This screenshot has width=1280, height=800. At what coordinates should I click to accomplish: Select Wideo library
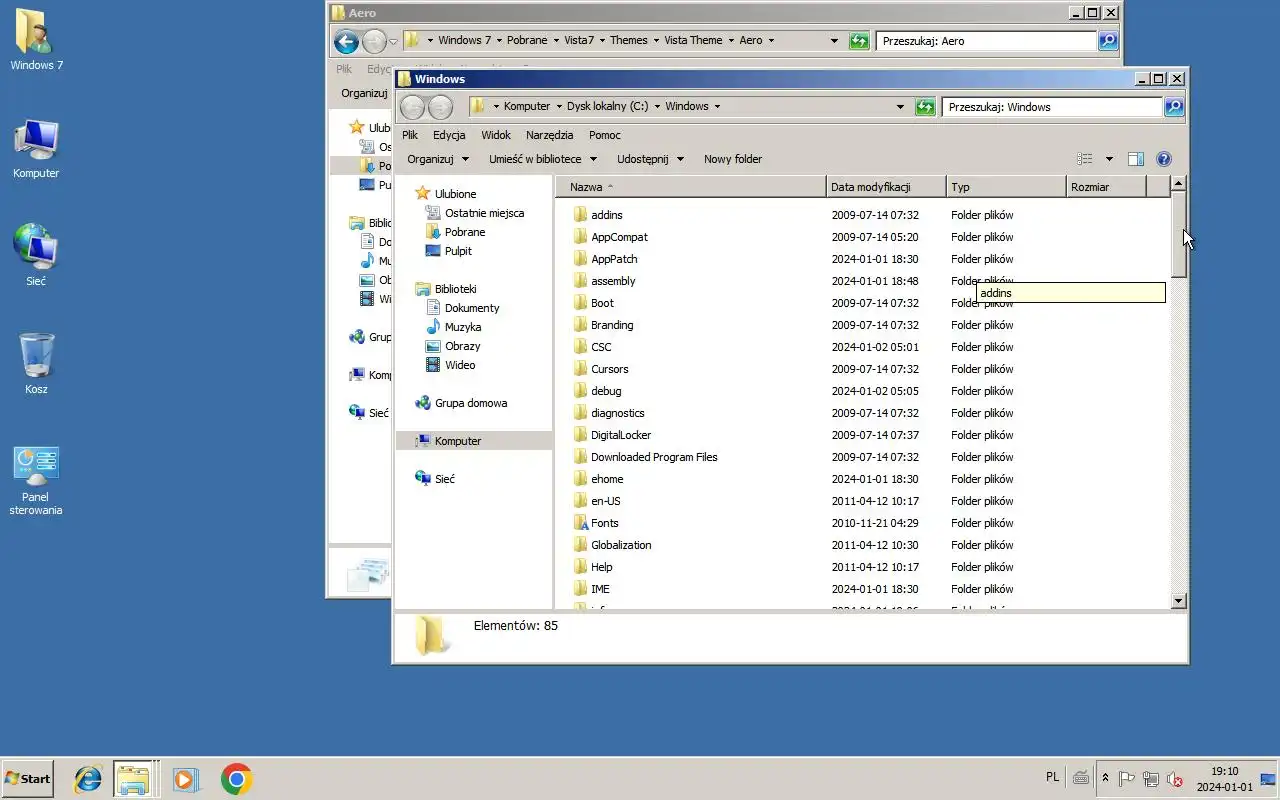(450, 365)
